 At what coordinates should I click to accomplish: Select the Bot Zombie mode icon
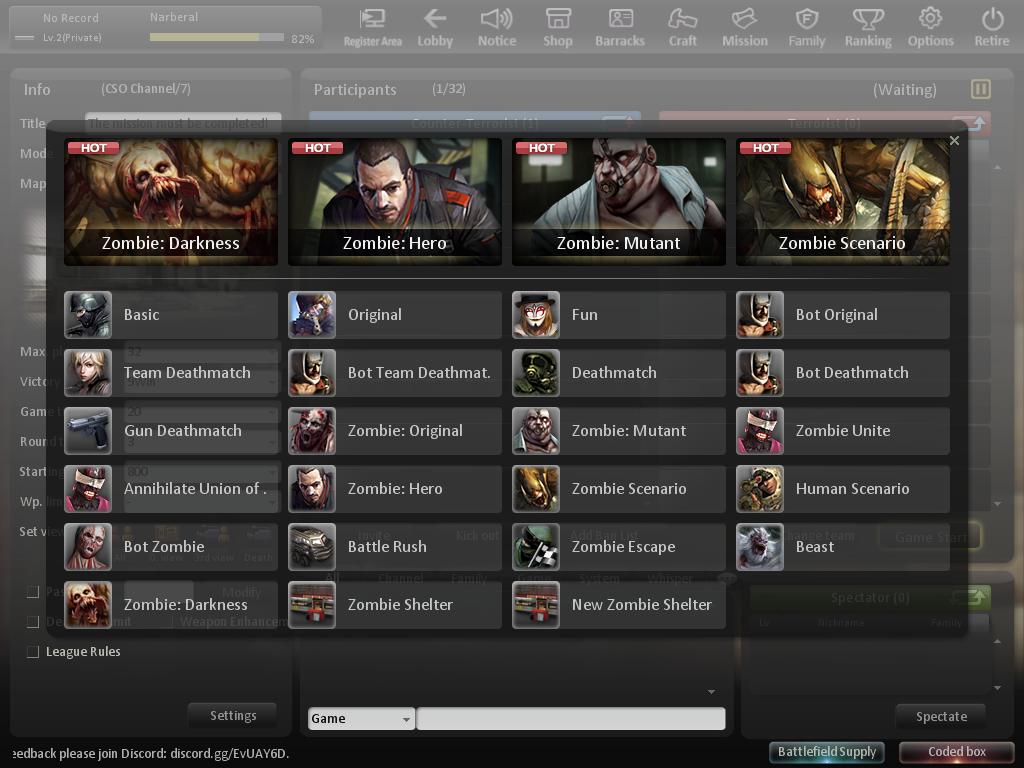[88, 547]
